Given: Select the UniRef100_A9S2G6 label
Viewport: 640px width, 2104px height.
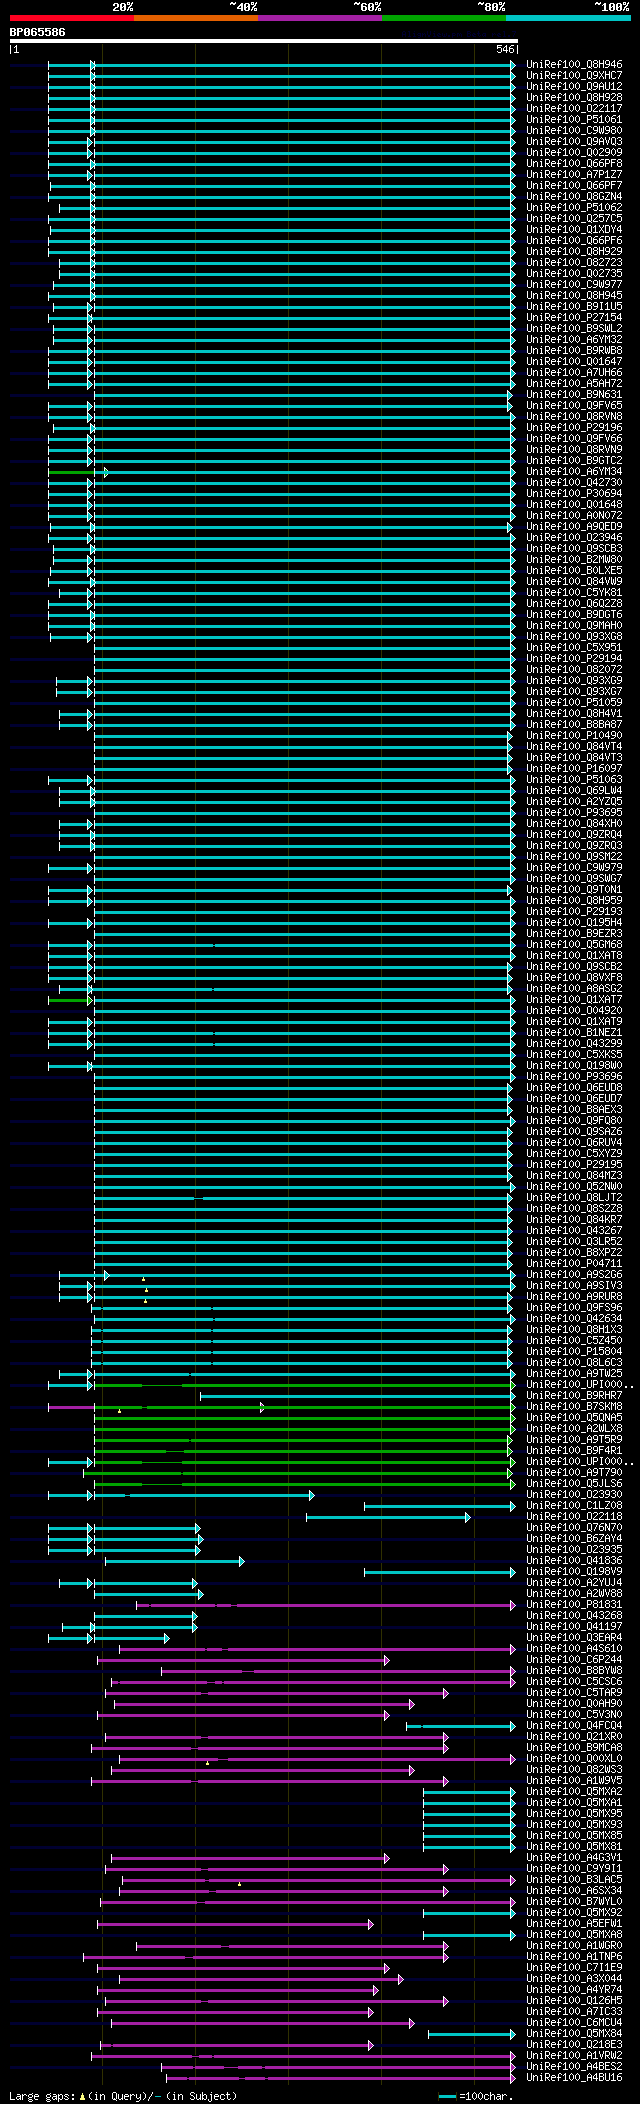Looking at the screenshot, I should click(574, 1275).
